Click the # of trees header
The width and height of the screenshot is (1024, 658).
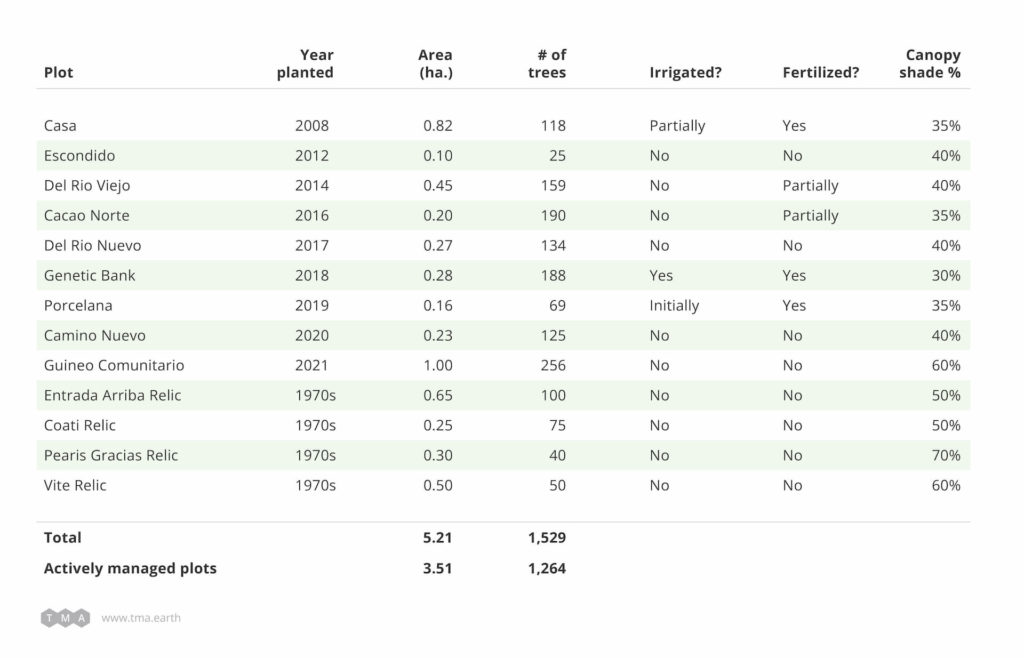(x=547, y=63)
